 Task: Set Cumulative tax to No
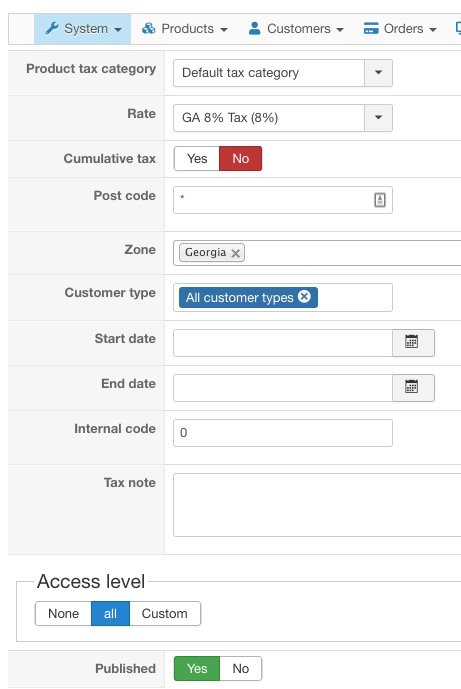point(240,159)
